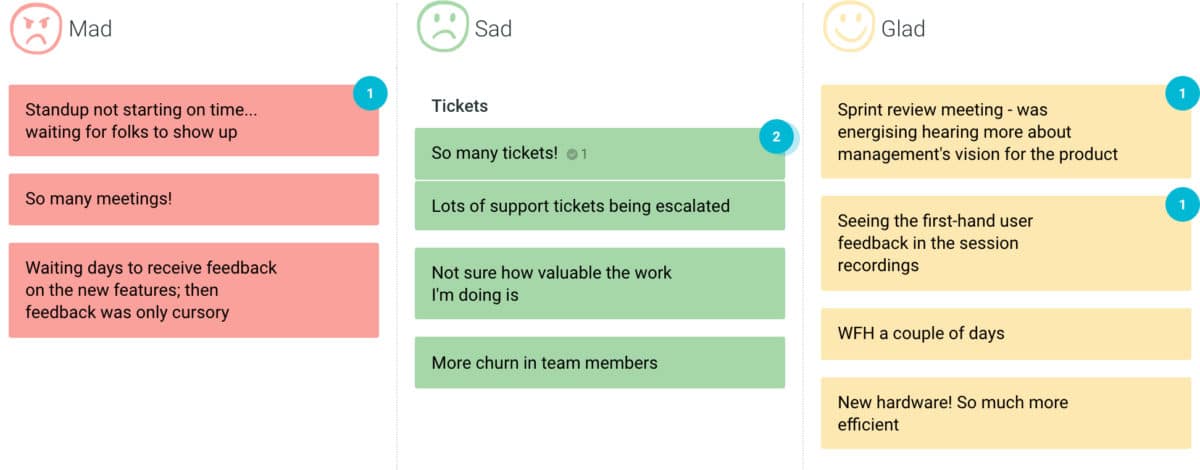Open the Waiting days to receive feedback card

point(193,290)
